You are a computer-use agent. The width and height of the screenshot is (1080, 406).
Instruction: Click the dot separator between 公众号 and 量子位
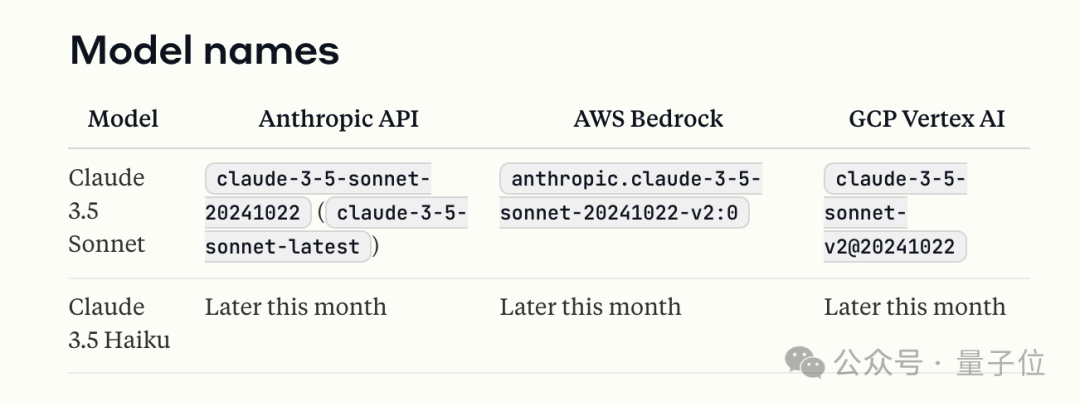coord(938,363)
